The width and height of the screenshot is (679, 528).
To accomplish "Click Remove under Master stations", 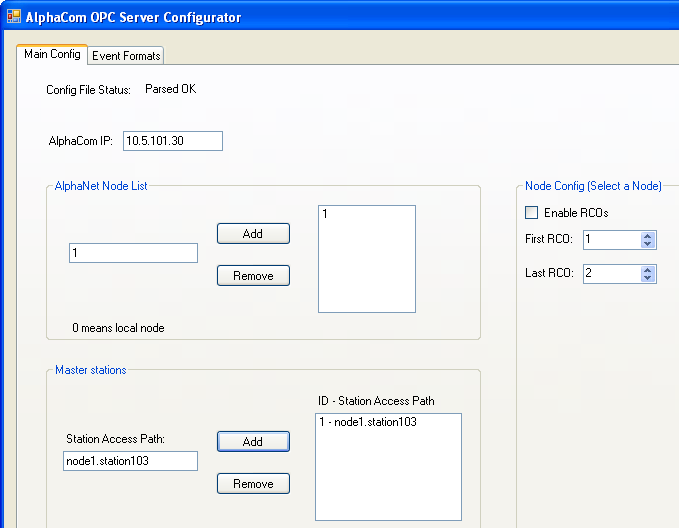I will click(253, 484).
